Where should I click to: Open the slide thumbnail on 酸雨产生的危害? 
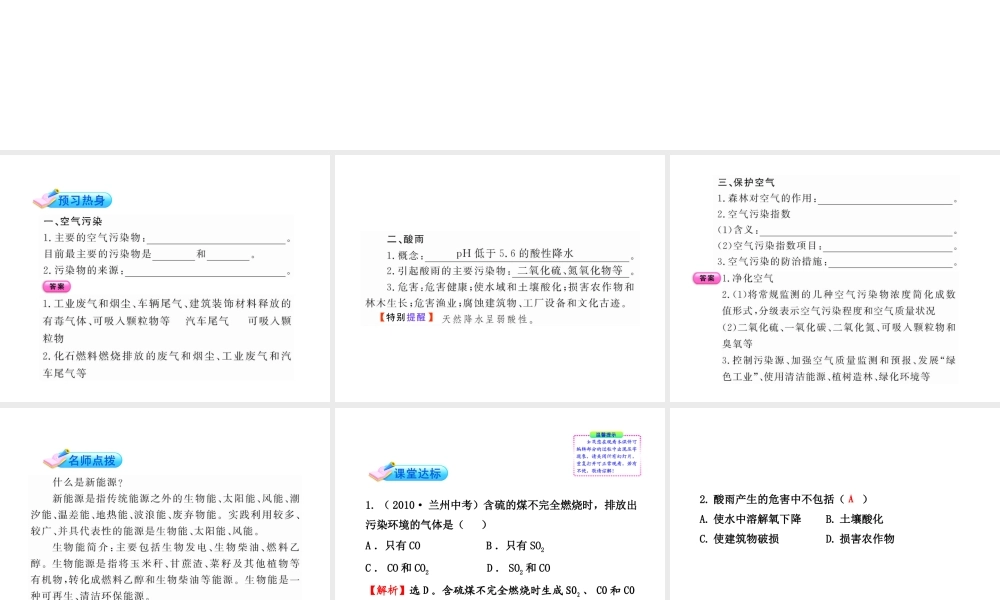click(x=835, y=504)
